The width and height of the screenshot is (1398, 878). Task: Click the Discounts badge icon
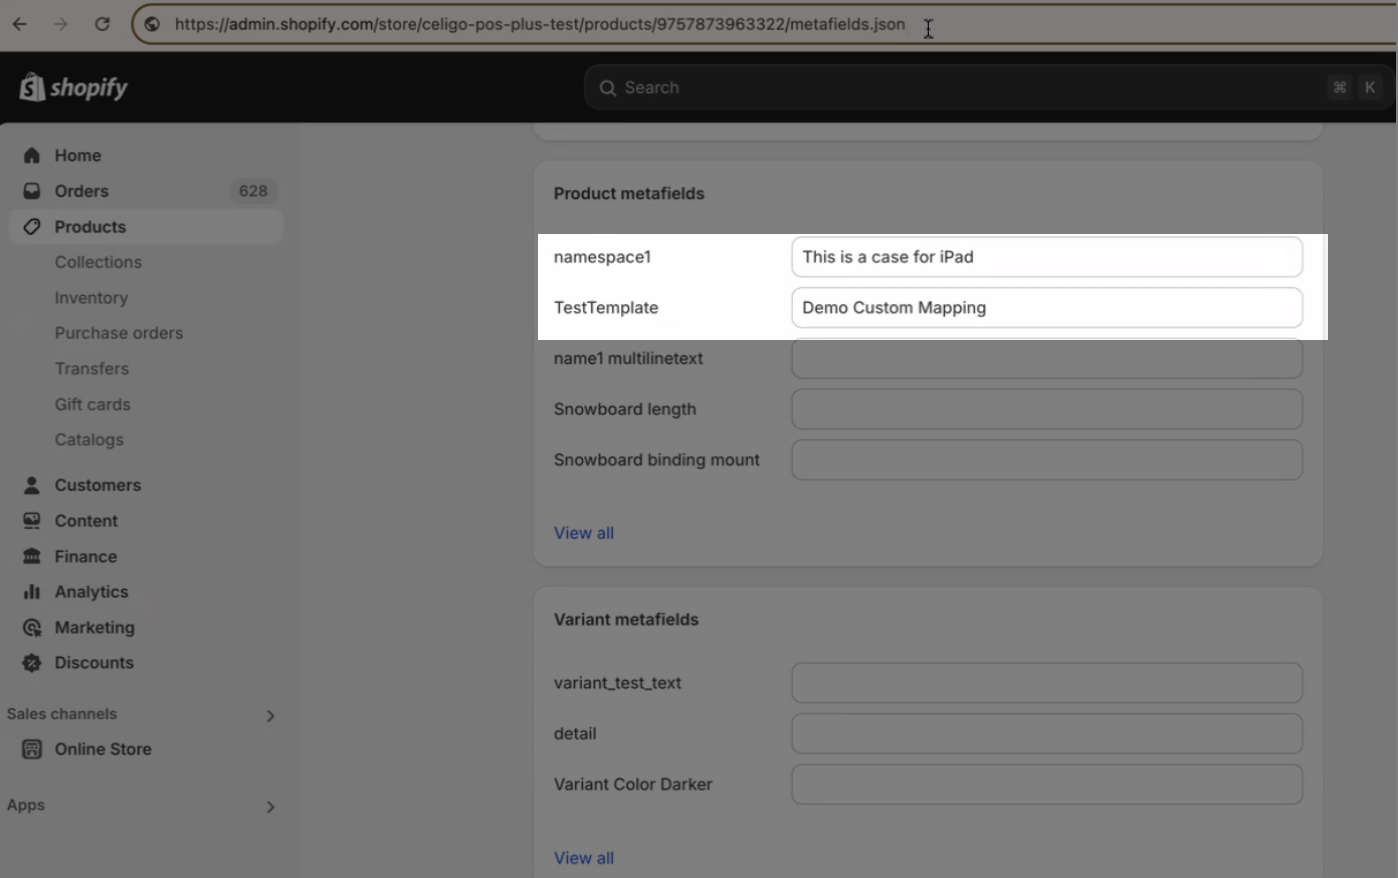pyautogui.click(x=32, y=663)
